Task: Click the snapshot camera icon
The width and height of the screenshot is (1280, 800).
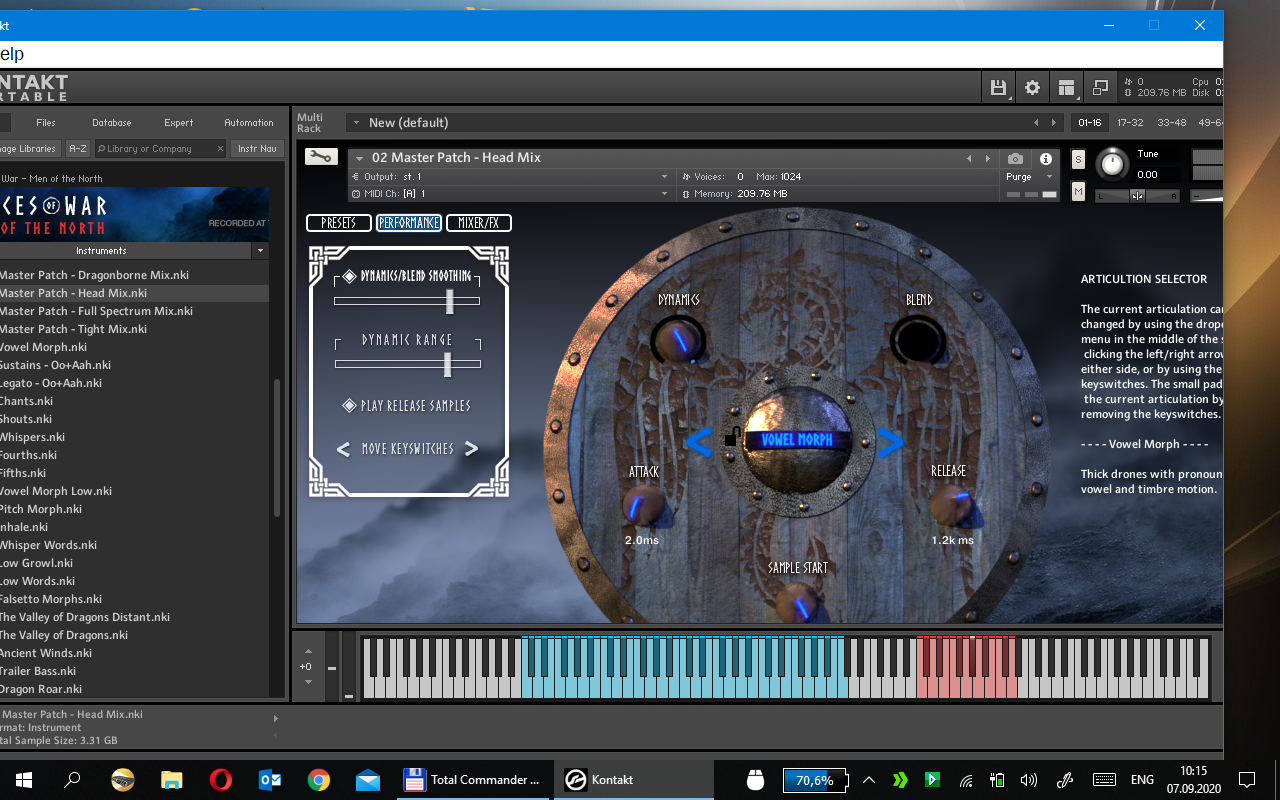Action: point(1016,159)
